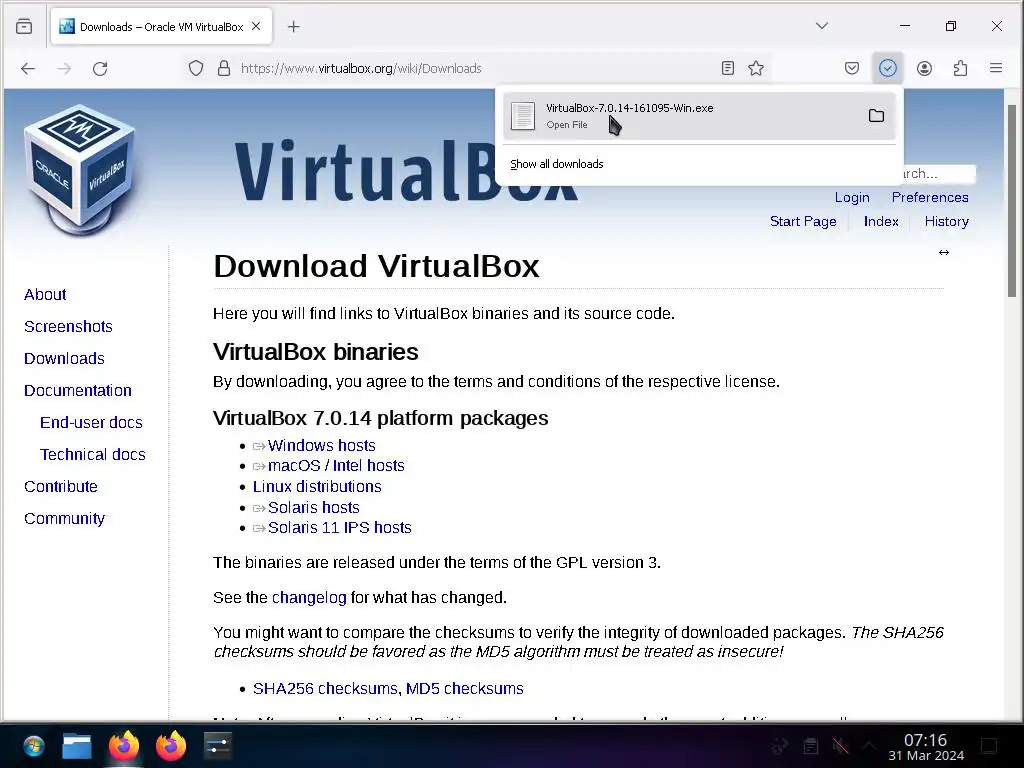
Task: Close the Downloads – Oracle VM VirtualBox tab
Action: [x=256, y=26]
